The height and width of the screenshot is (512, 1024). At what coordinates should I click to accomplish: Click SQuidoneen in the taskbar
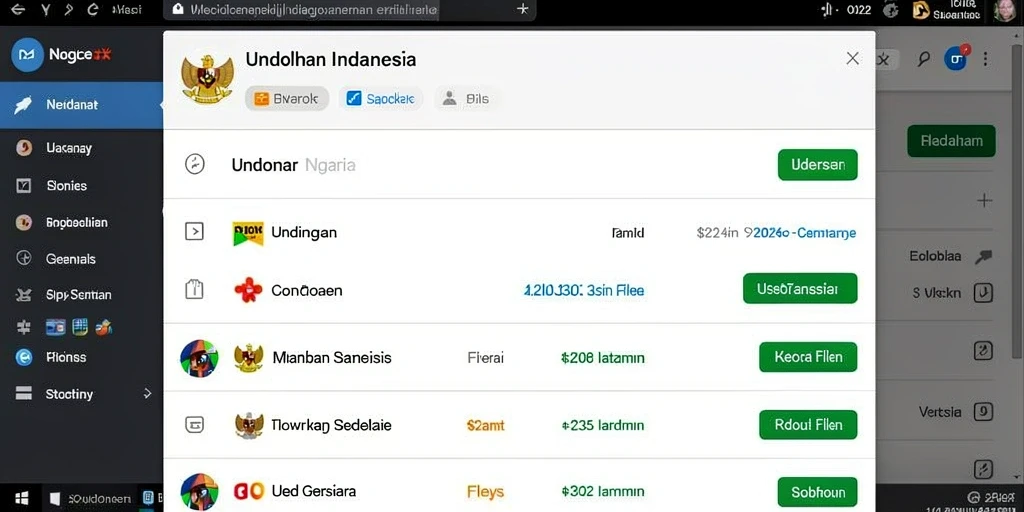pyautogui.click(x=90, y=499)
